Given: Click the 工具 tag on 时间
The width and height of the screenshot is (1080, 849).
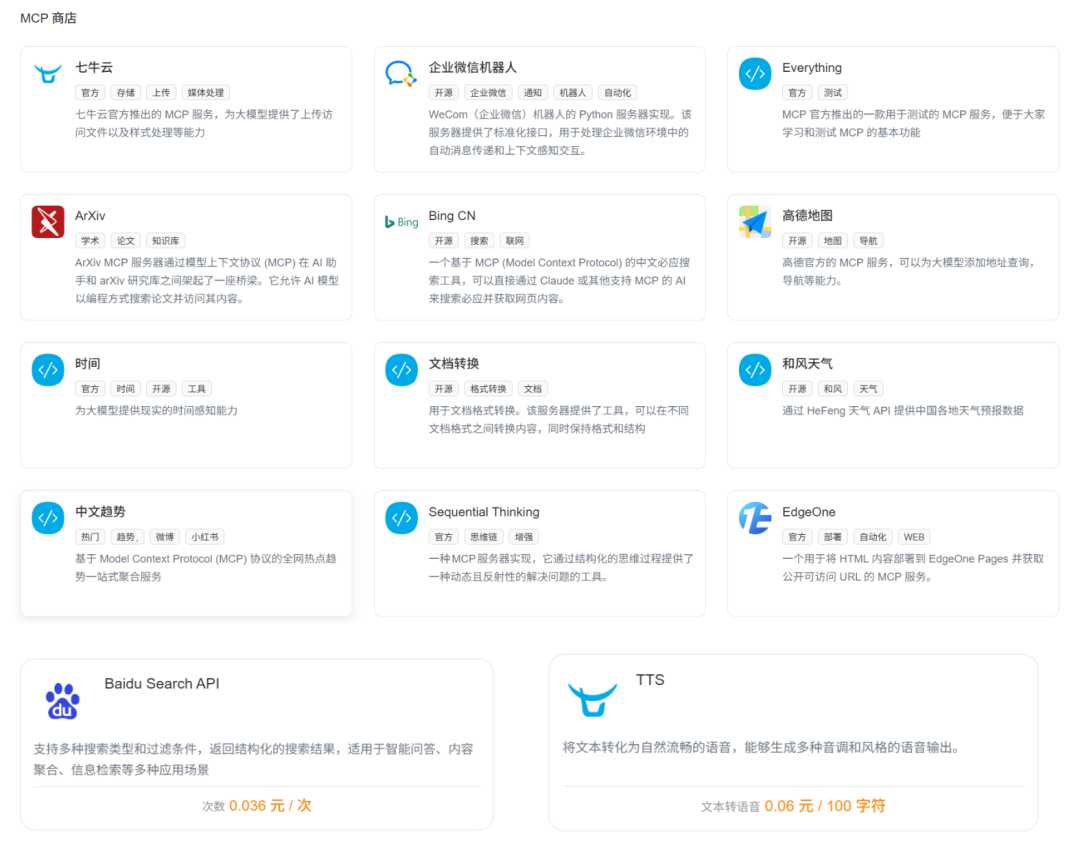Looking at the screenshot, I should pos(197,389).
